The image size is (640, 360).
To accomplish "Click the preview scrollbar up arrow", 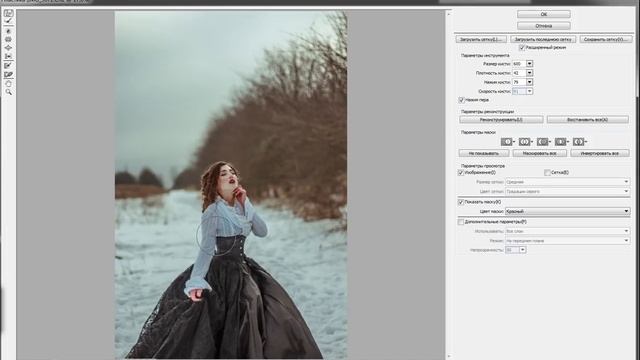I will click(x=449, y=14).
